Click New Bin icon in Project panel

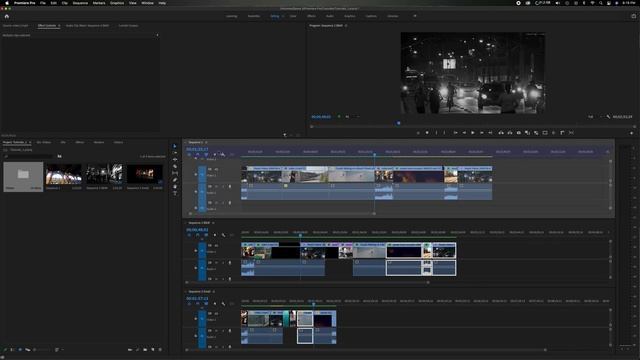(145, 350)
